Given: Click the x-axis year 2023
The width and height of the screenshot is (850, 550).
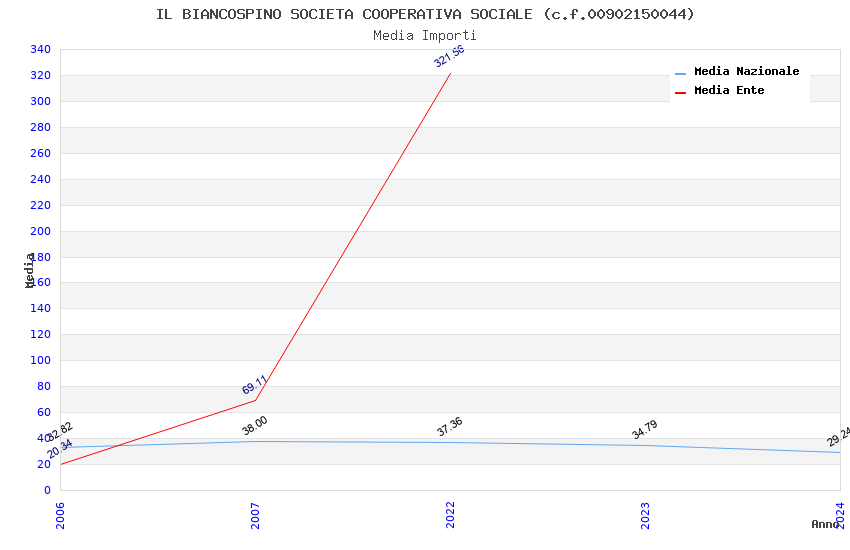Looking at the screenshot, I should [645, 515].
